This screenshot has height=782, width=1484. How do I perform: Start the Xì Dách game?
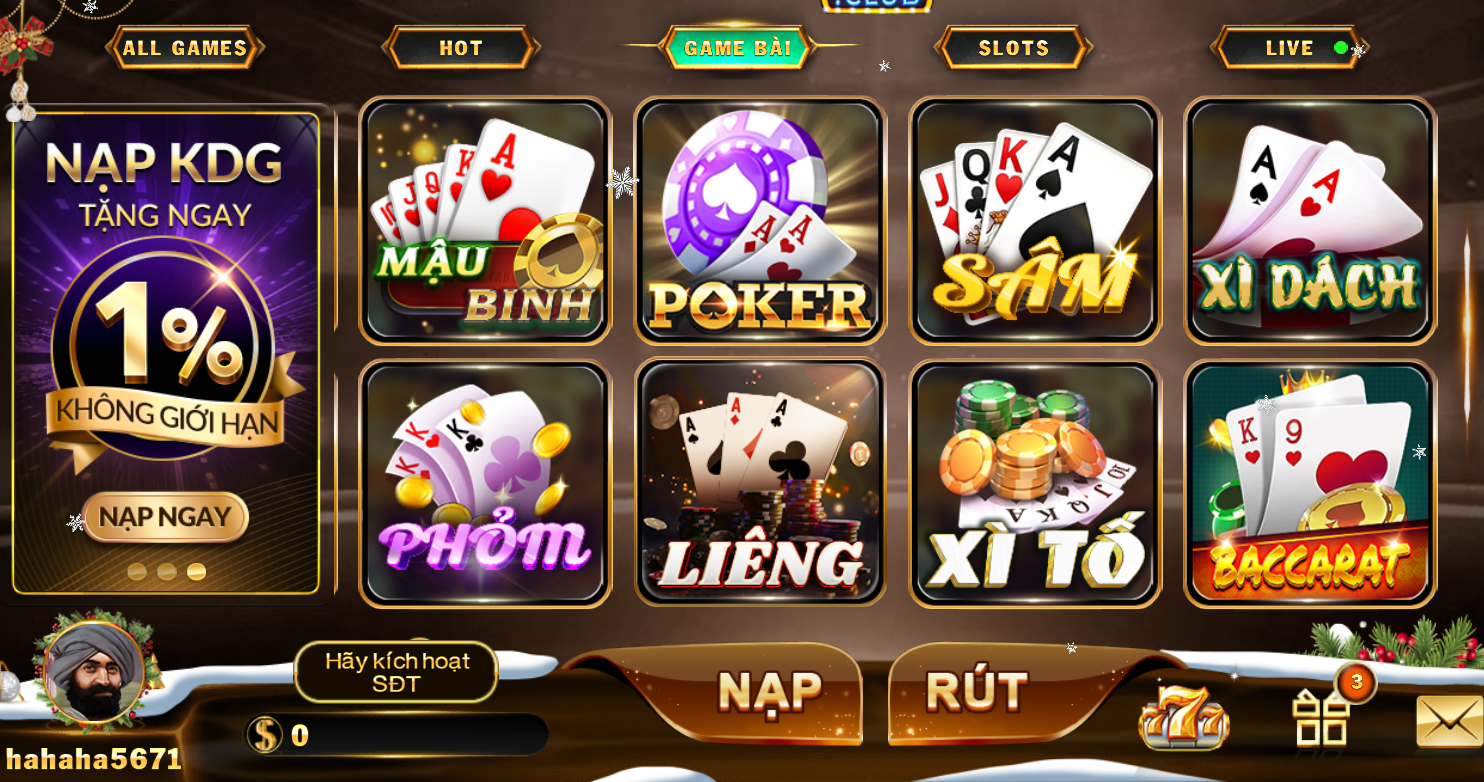tap(1310, 221)
